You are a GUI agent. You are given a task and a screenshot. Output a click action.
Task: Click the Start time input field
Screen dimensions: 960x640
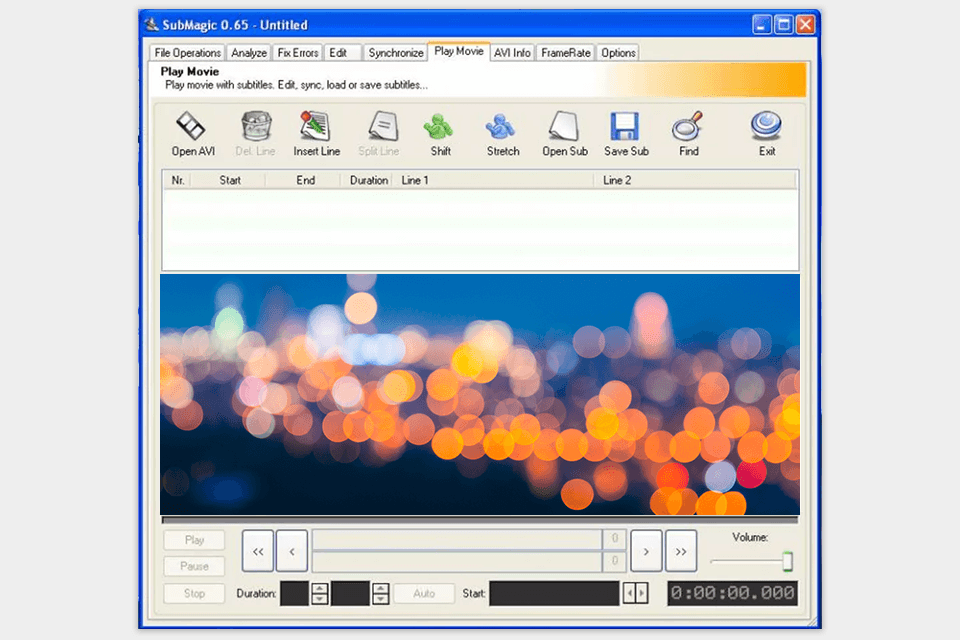555,593
